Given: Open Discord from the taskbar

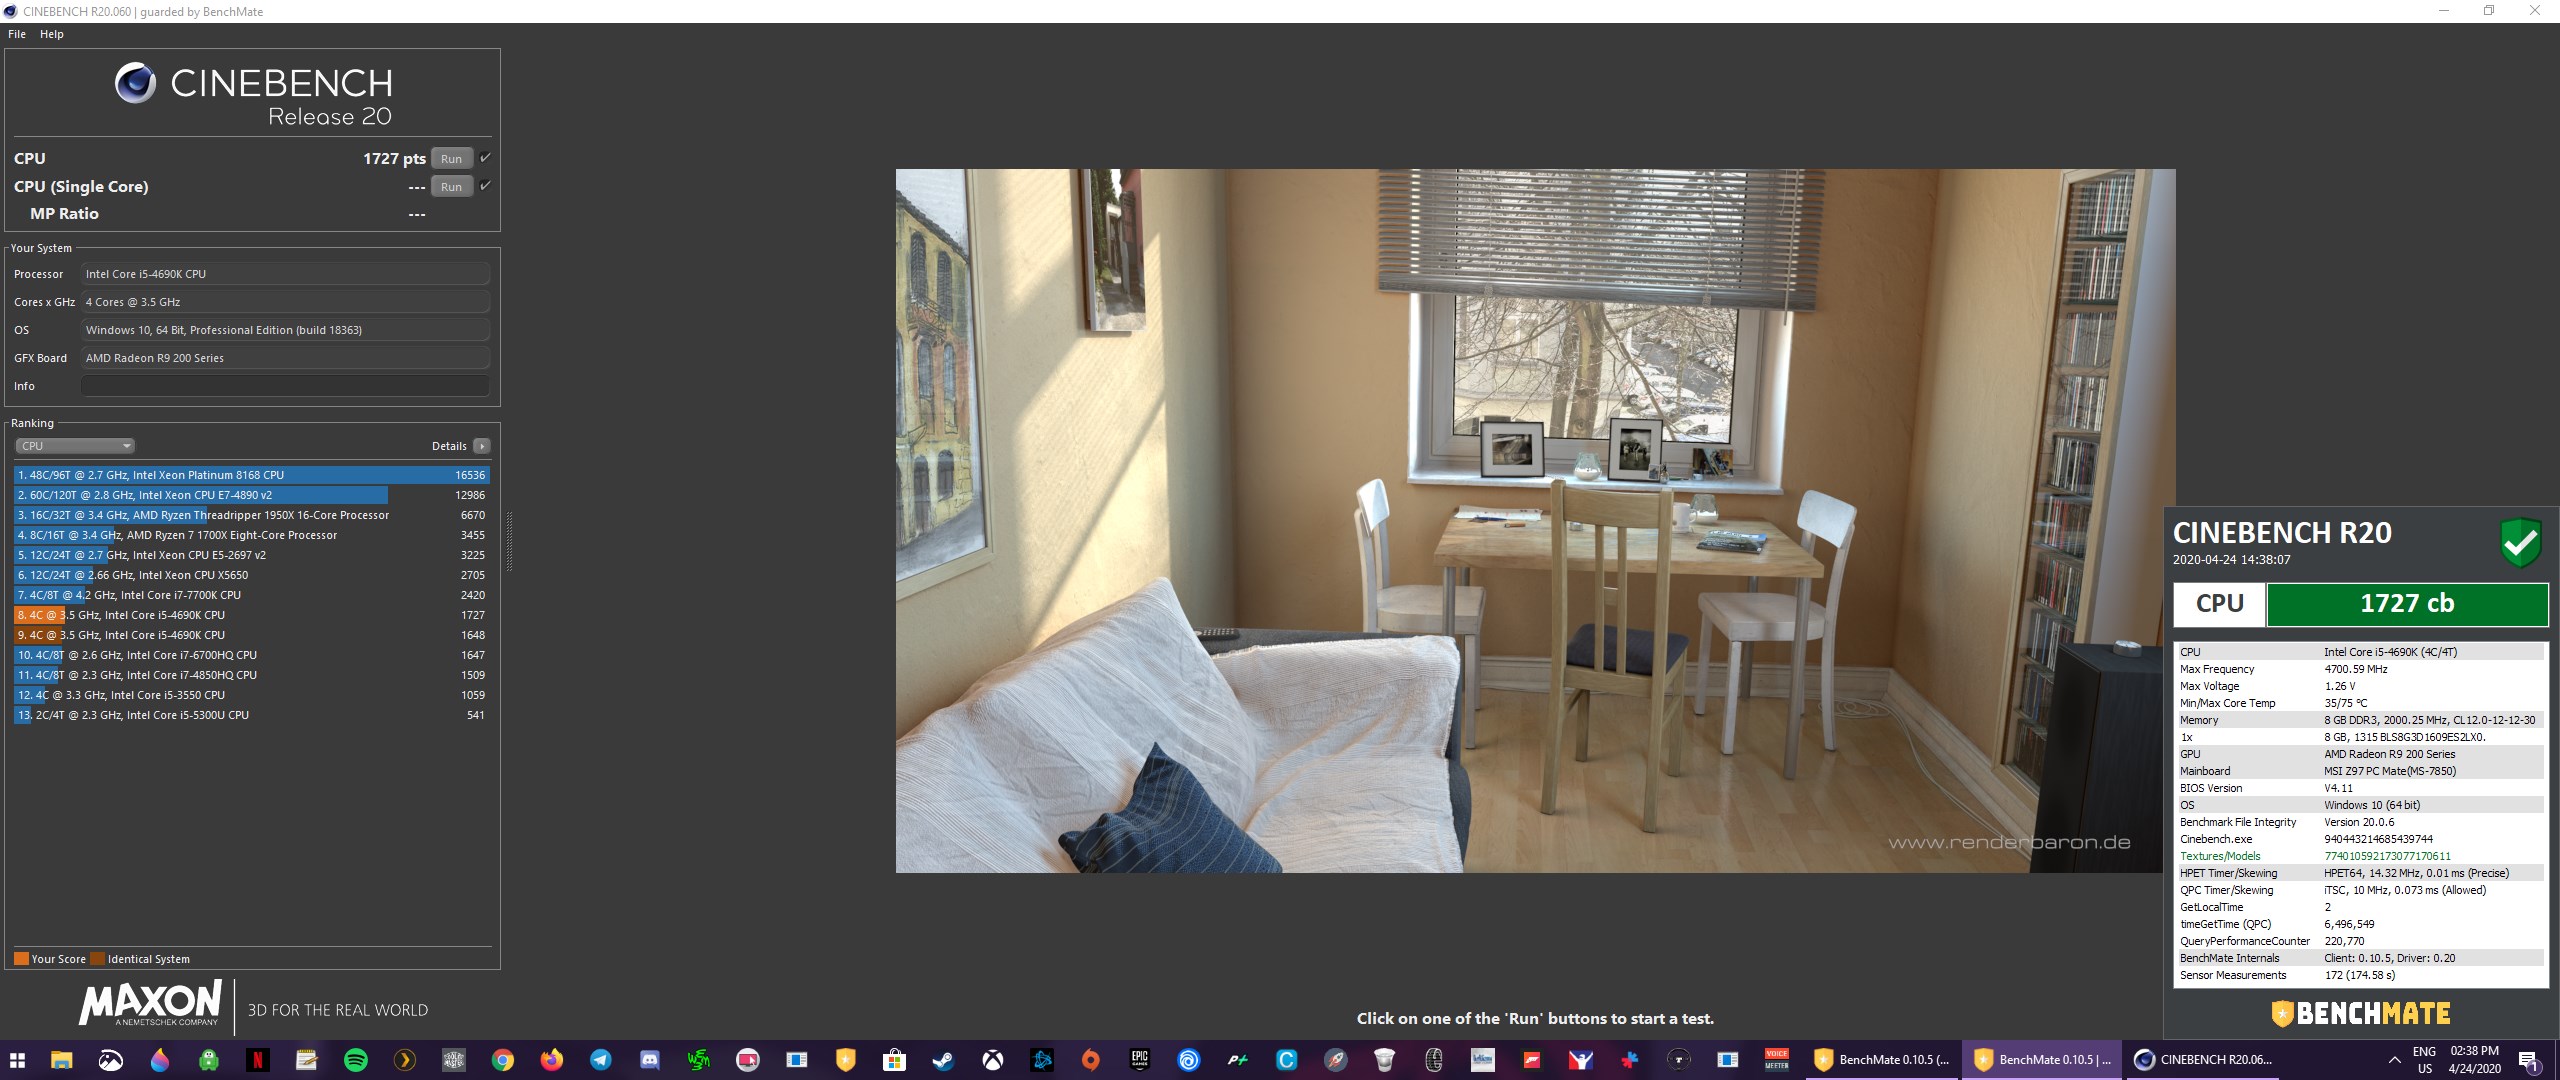Looking at the screenshot, I should [x=650, y=1060].
